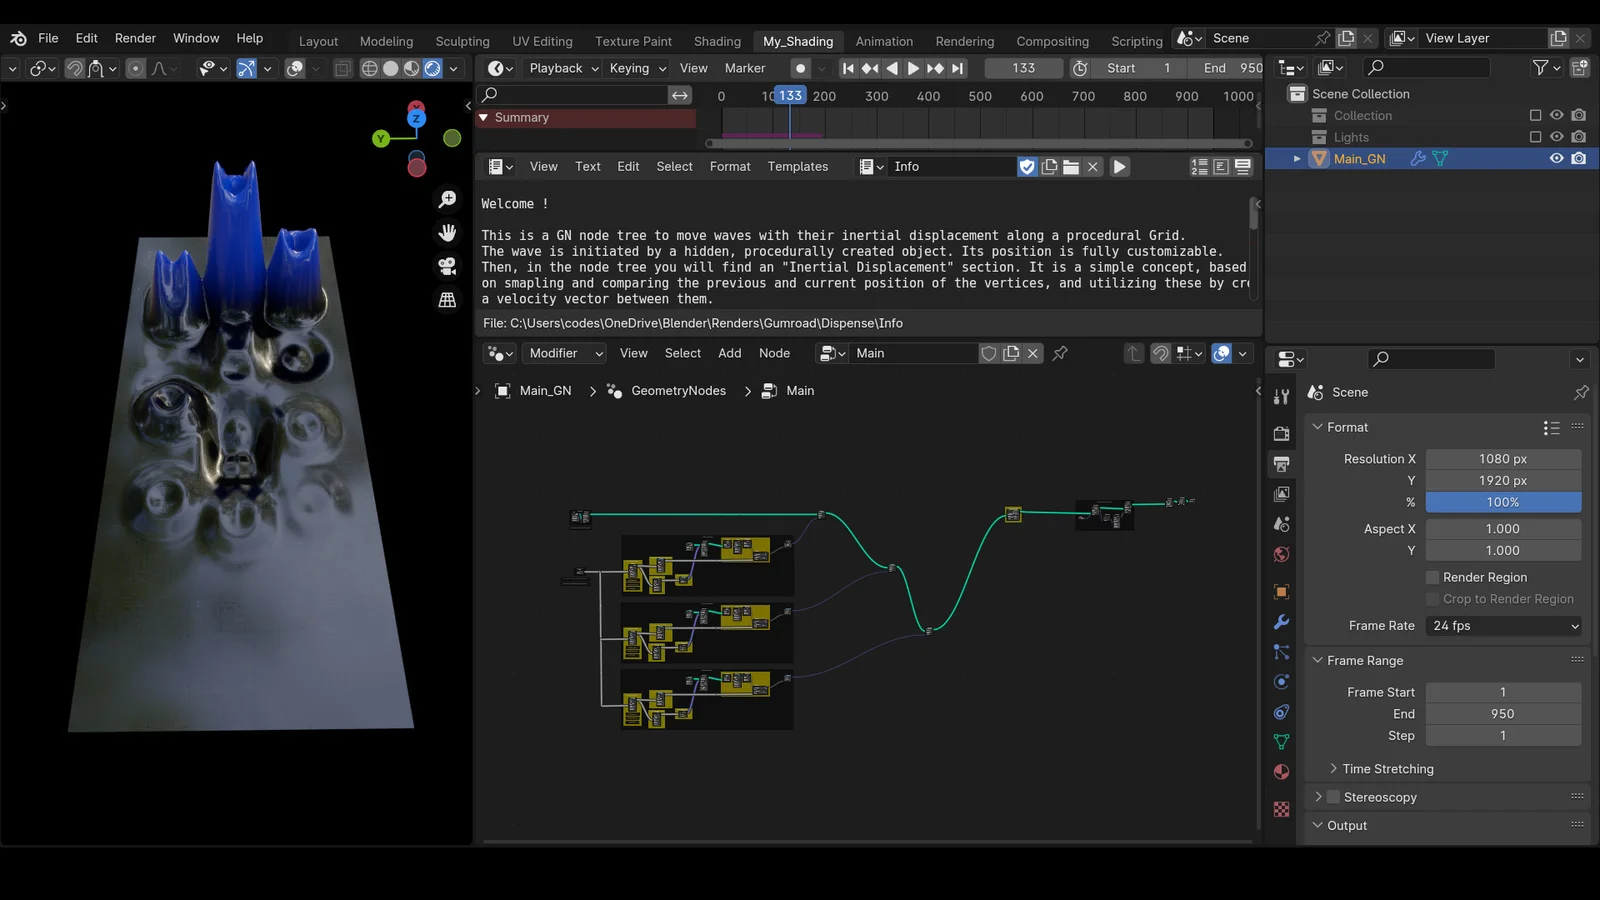
Task: Select the Output Properties printer icon
Action: pyautogui.click(x=1281, y=463)
